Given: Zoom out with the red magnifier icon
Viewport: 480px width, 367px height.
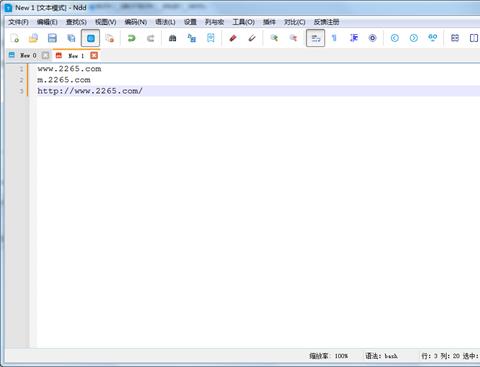Looking at the screenshot, I should pyautogui.click(x=293, y=38).
